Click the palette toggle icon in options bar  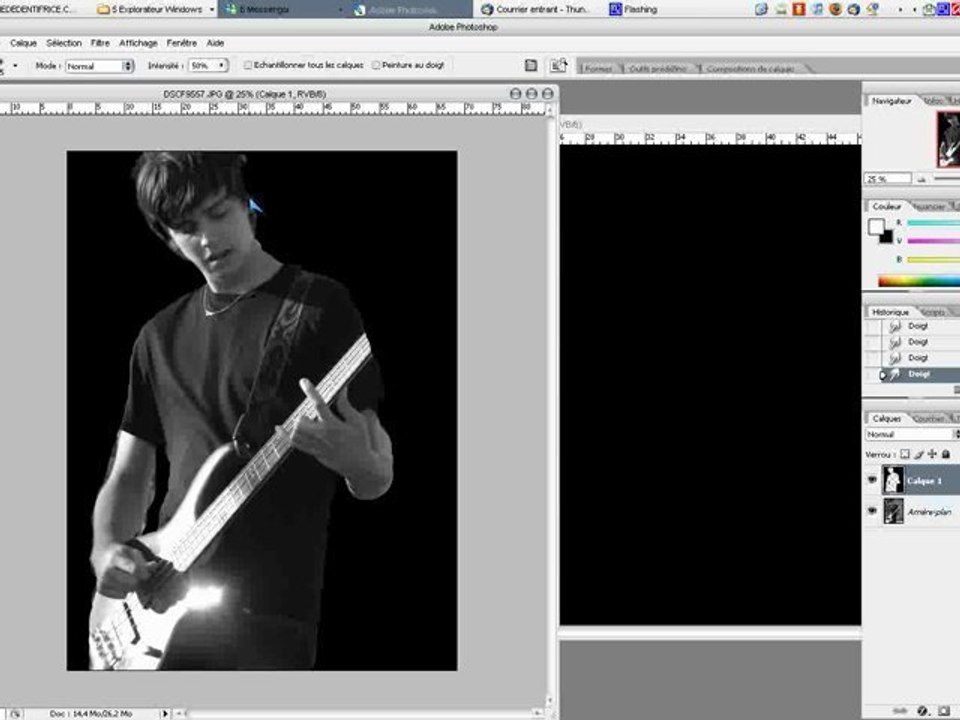tap(531, 66)
